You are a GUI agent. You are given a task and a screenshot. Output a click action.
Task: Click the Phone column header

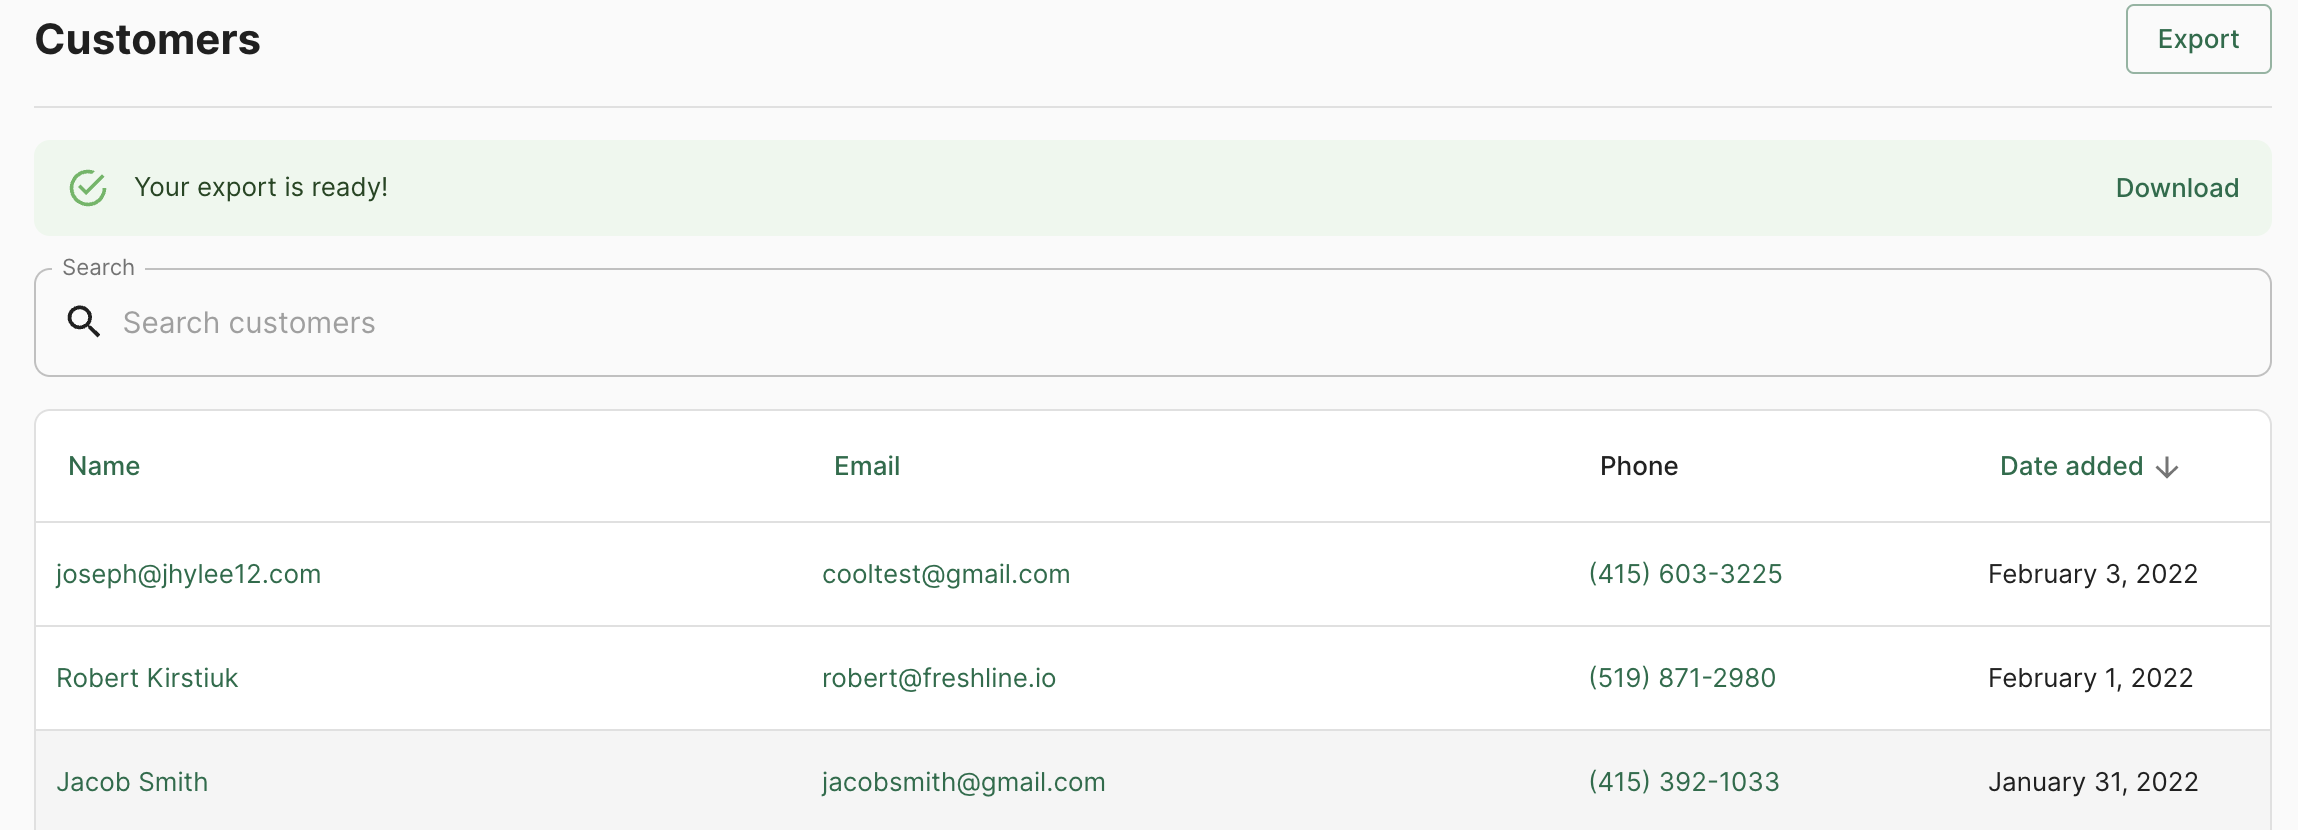(1639, 466)
